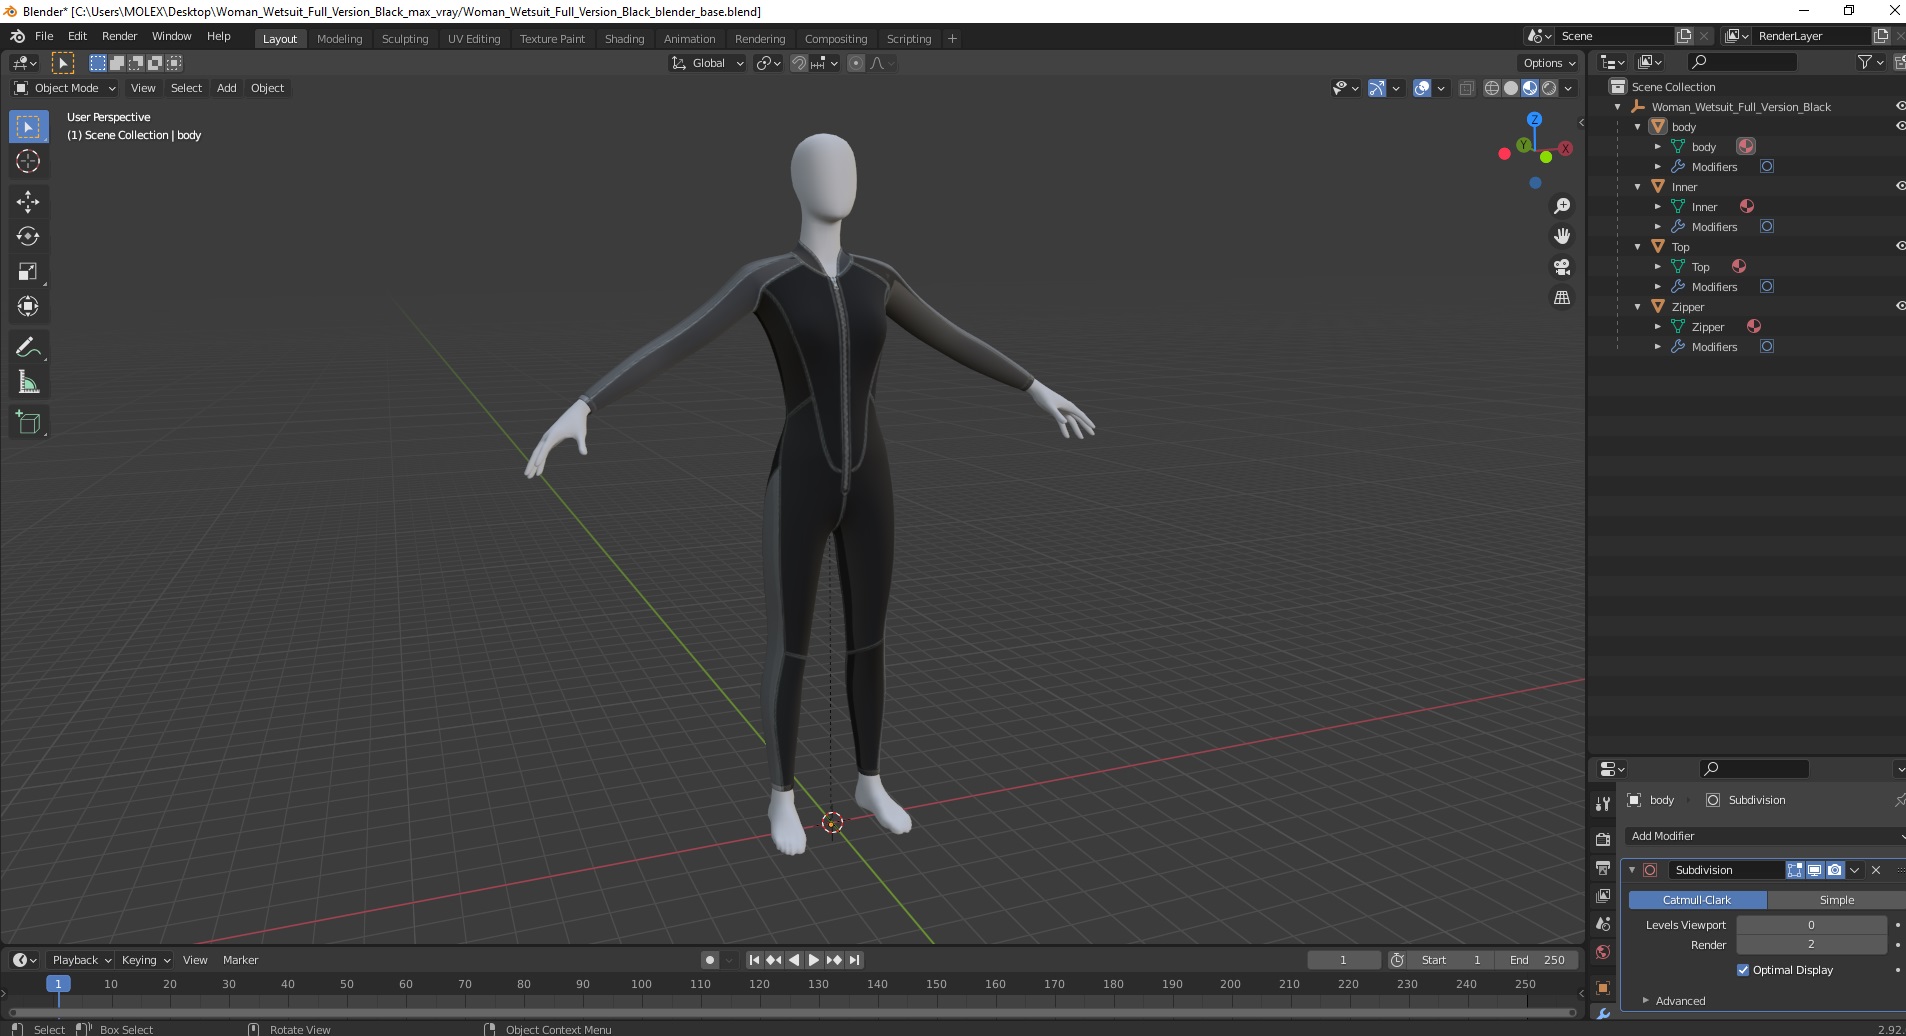Select the Move tool in toolbar
Image resolution: width=1906 pixels, height=1036 pixels.
coord(28,201)
